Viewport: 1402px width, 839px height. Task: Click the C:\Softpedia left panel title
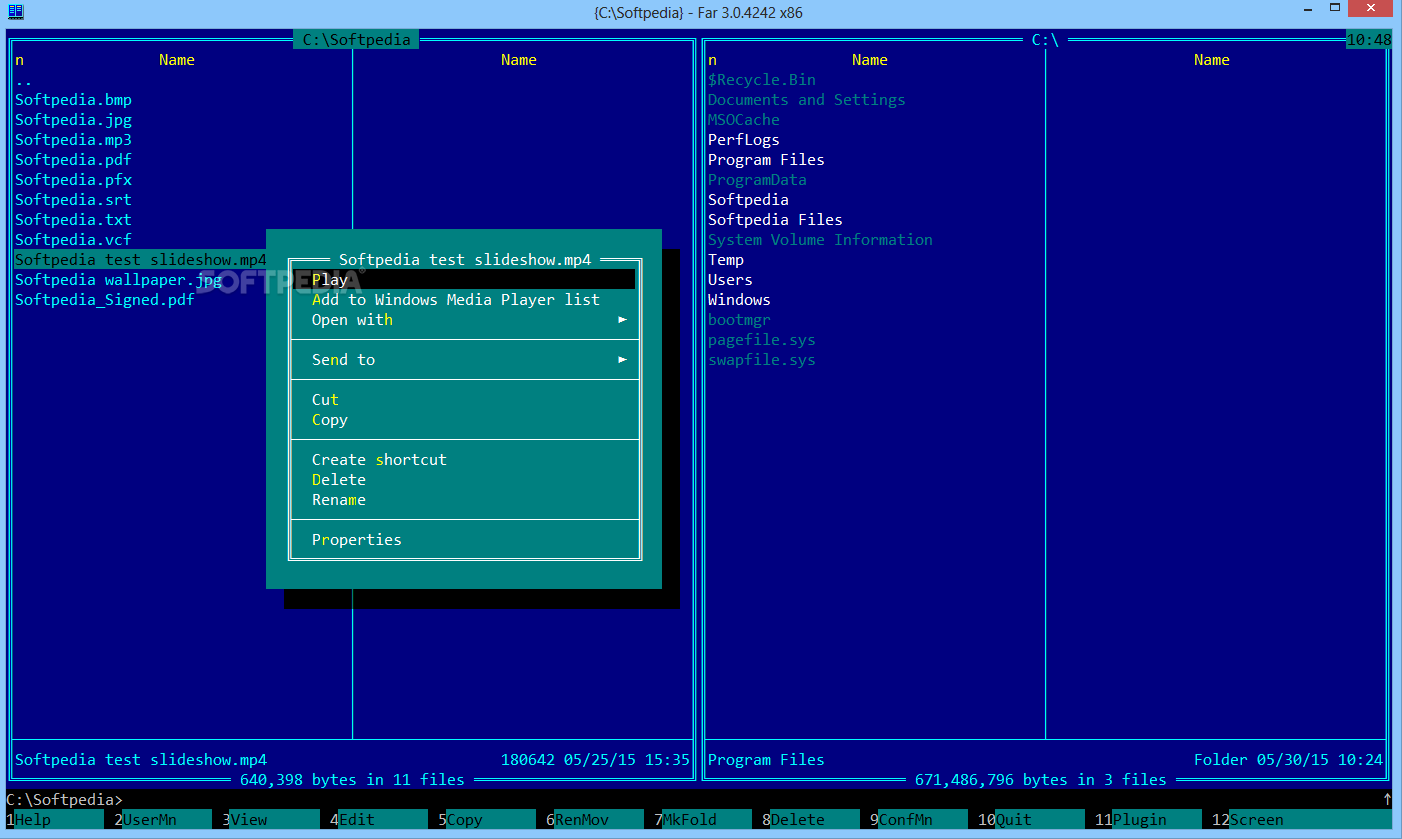(357, 40)
